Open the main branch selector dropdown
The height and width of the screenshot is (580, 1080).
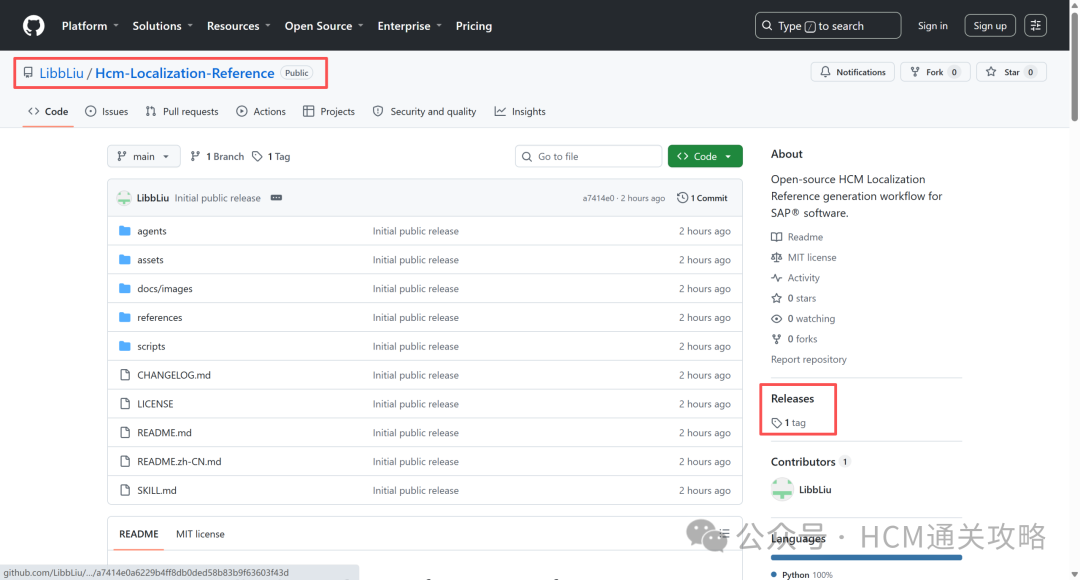[x=143, y=156]
